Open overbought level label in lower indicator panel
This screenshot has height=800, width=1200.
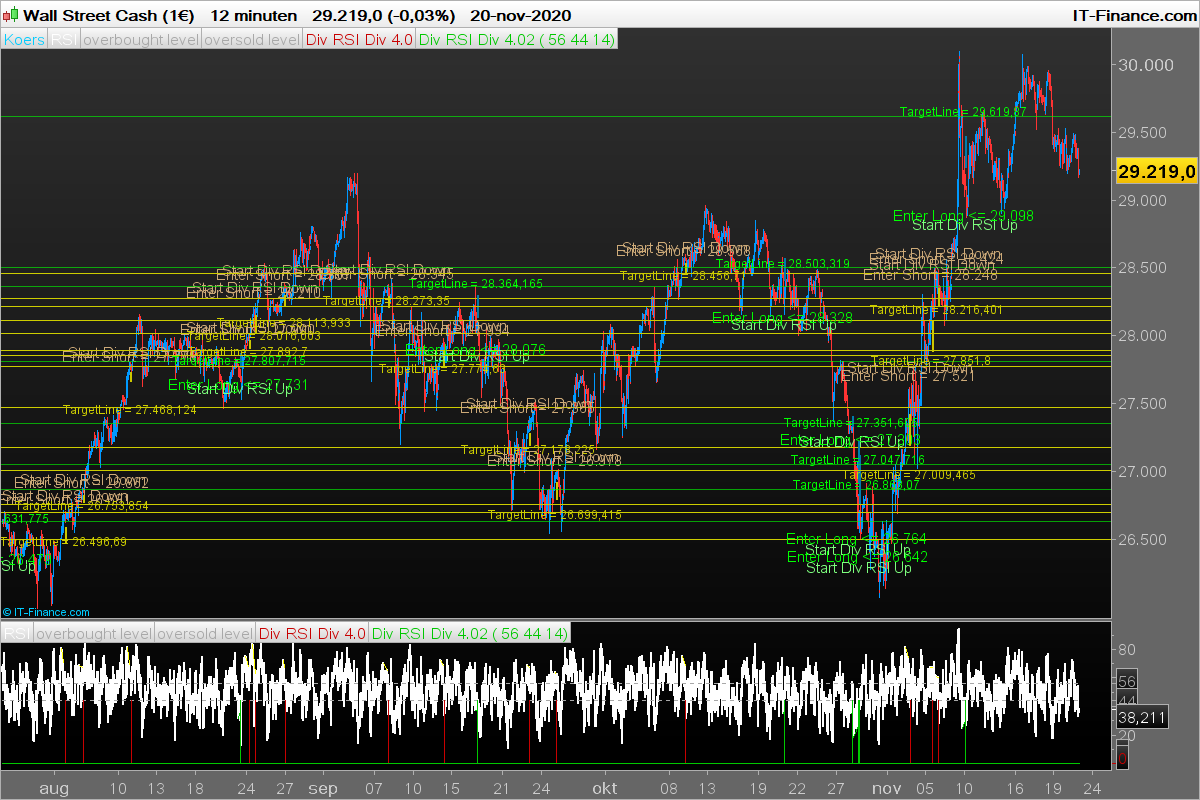pyautogui.click(x=94, y=633)
